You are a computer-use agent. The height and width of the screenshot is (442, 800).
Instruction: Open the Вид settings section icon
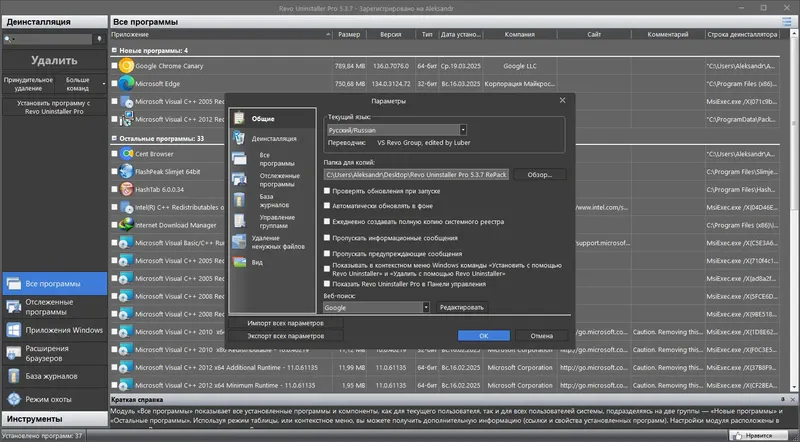point(239,262)
